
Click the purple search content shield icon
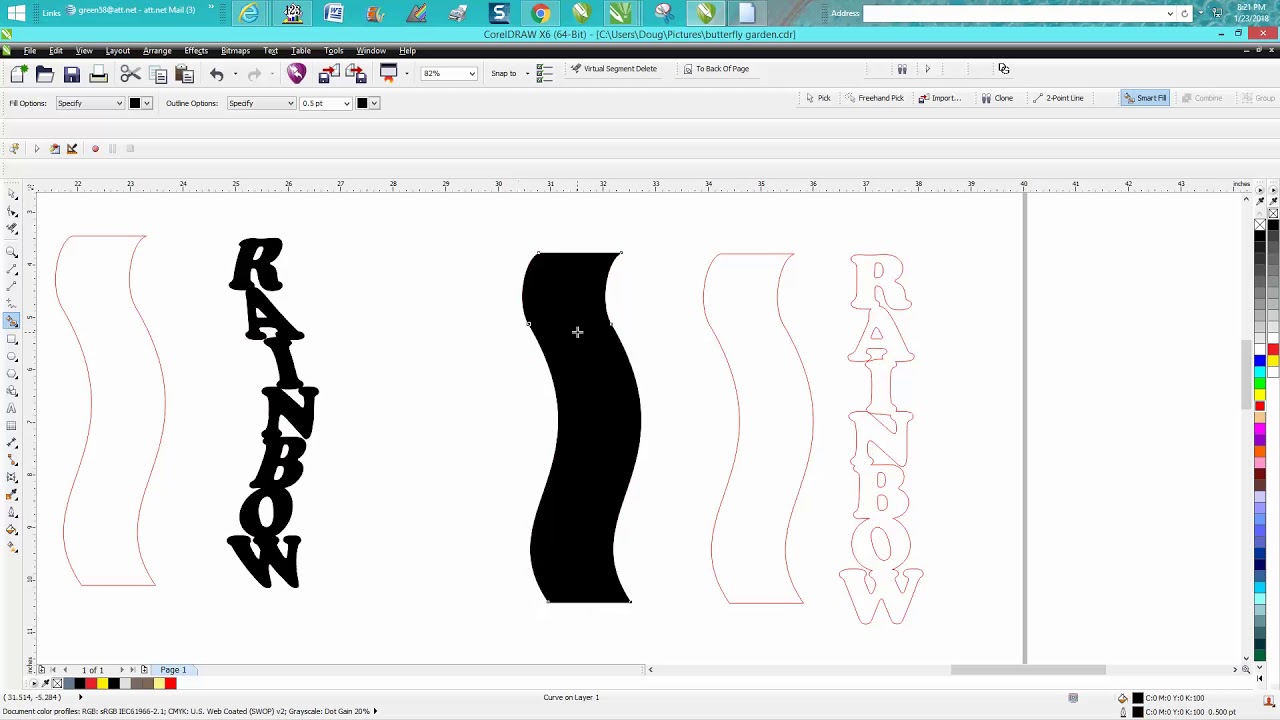[x=296, y=73]
